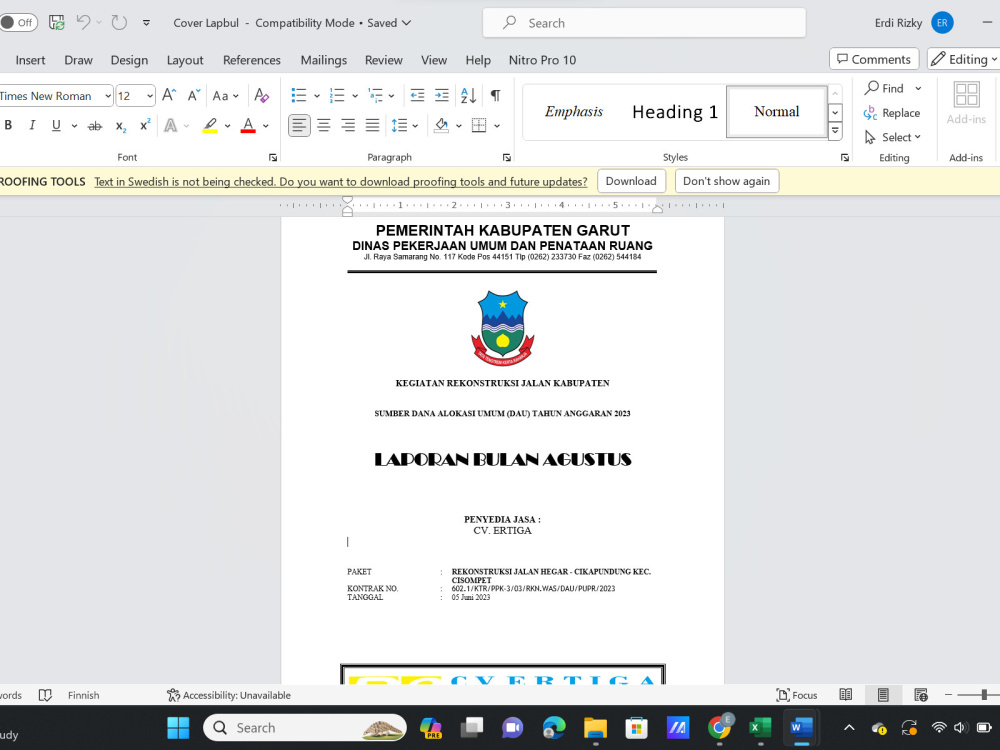The image size is (1000, 750).
Task: Apply bullet list
Action: tap(298, 96)
